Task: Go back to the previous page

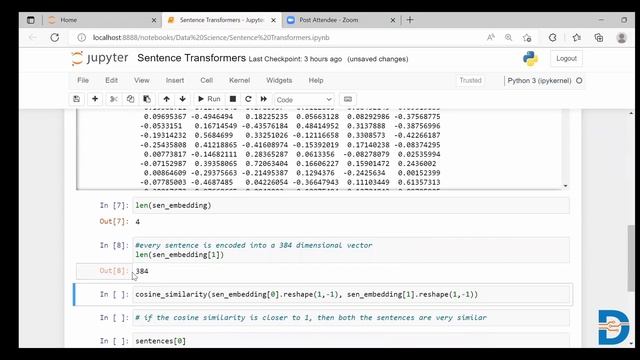Action: click(33, 38)
